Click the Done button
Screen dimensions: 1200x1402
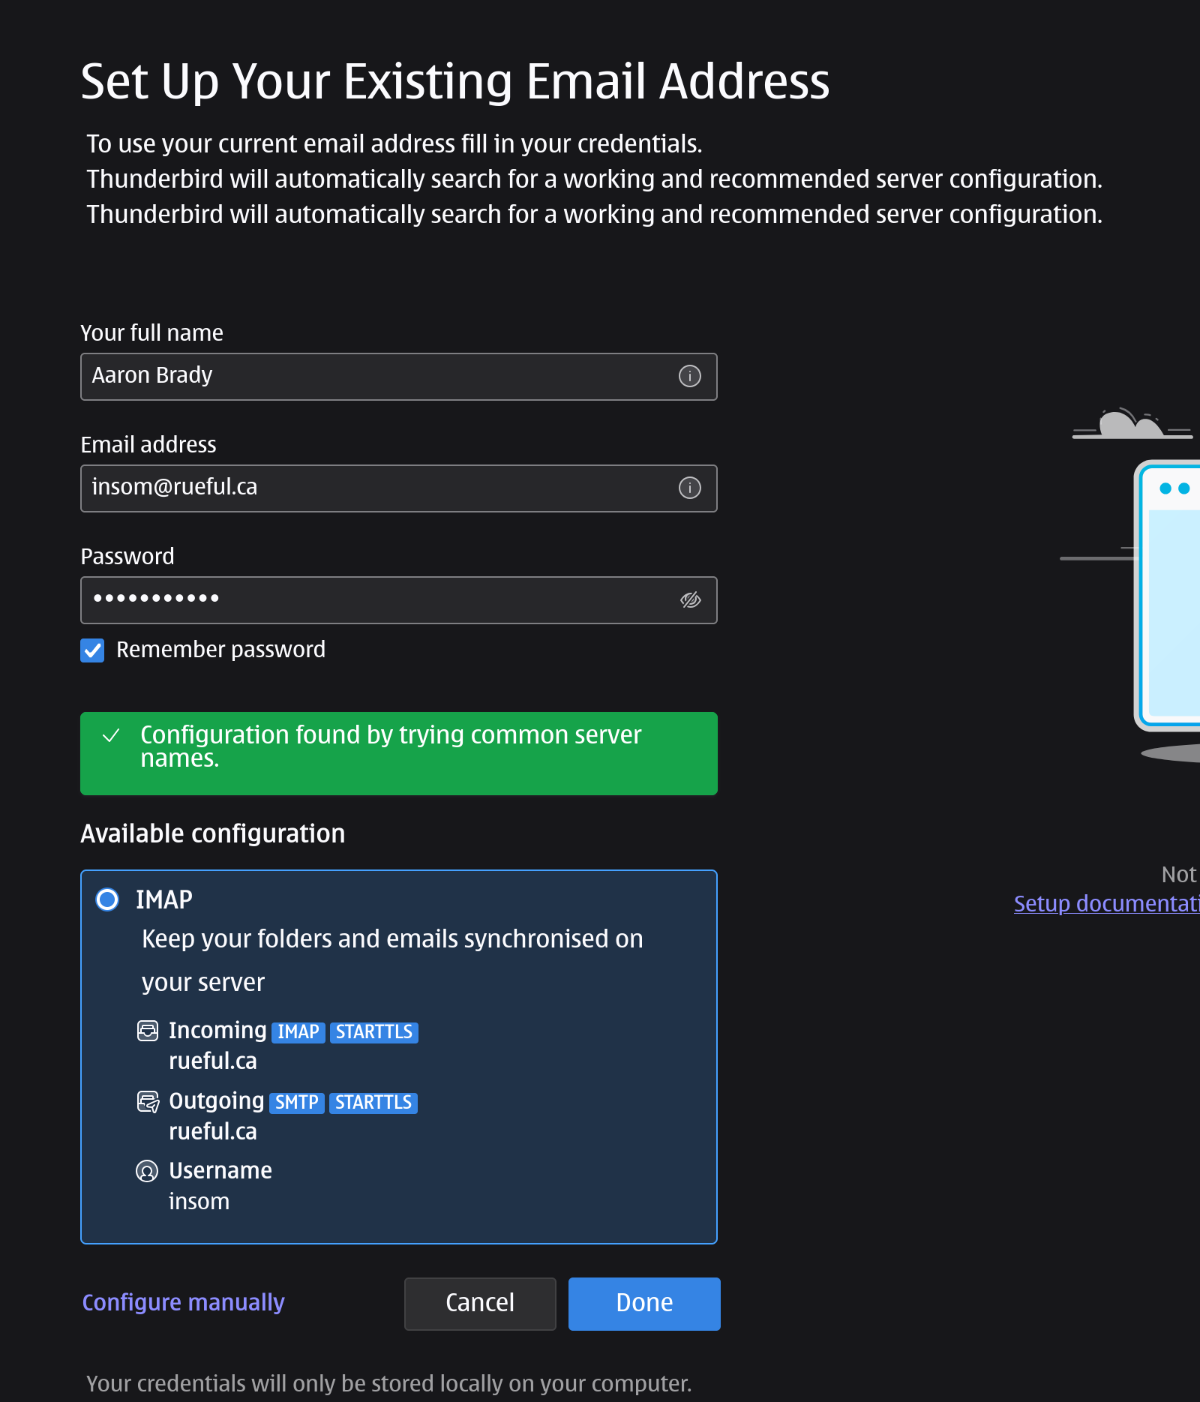click(x=644, y=1303)
